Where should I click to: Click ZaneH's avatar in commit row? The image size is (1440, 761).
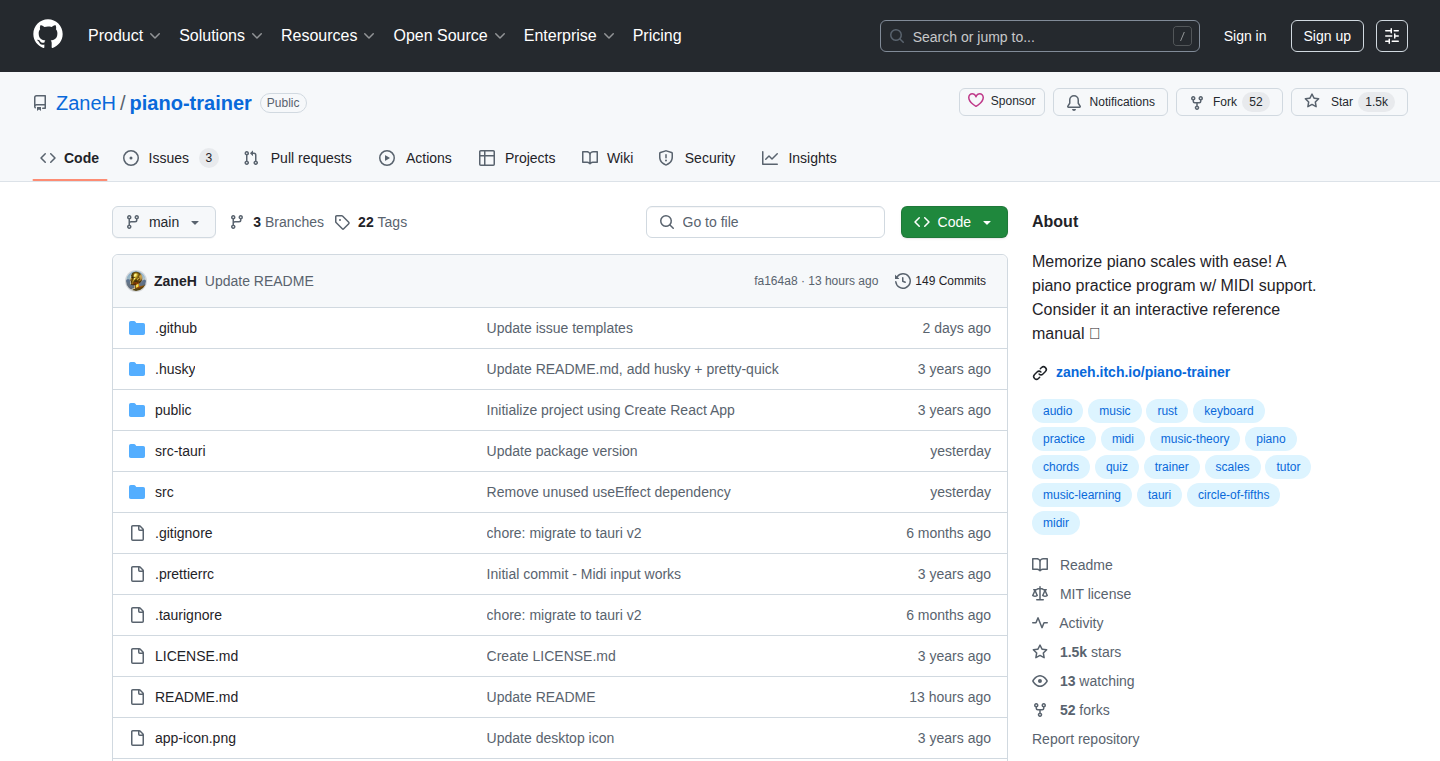136,281
